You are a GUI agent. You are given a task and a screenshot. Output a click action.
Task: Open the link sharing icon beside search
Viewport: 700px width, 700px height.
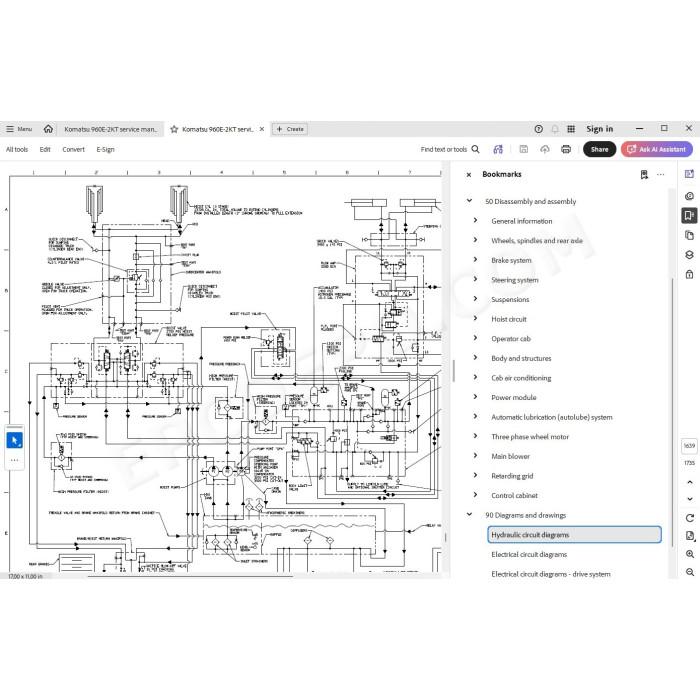click(498, 150)
